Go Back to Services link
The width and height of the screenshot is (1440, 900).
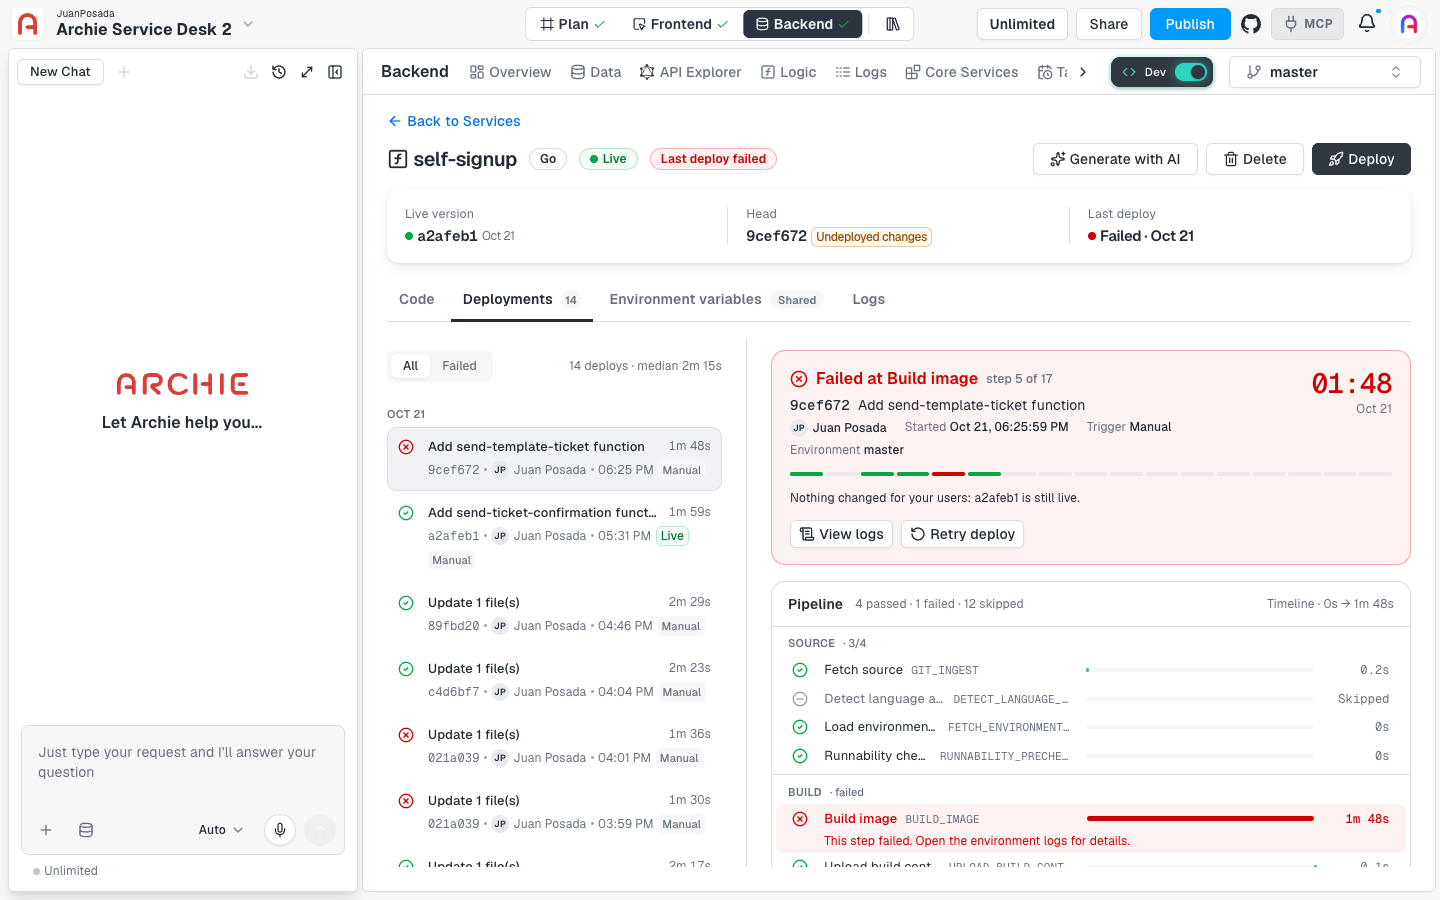454,121
